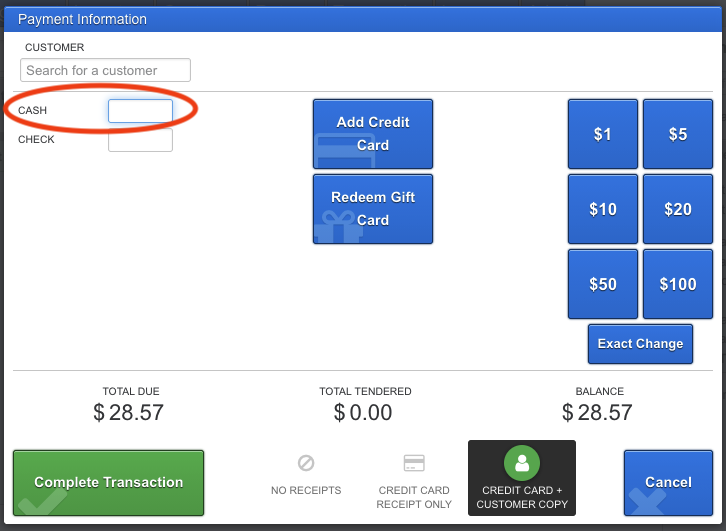Click inside the Check amount field
Screen dimensions: 726x531
[x=140, y=140]
